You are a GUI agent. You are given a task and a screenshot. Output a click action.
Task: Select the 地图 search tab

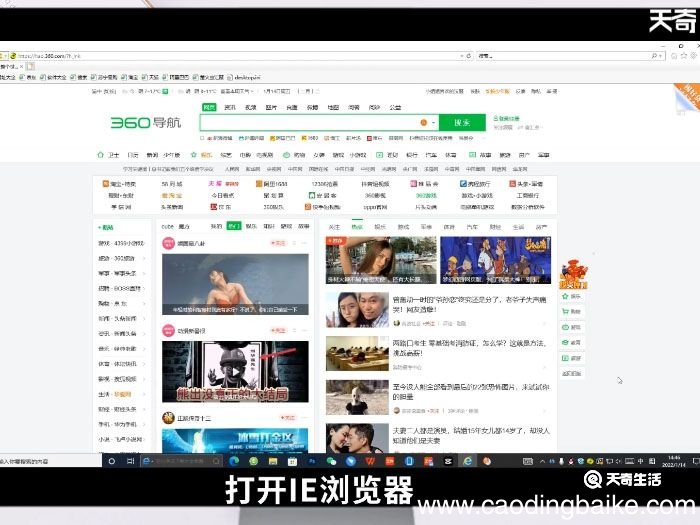(333, 107)
